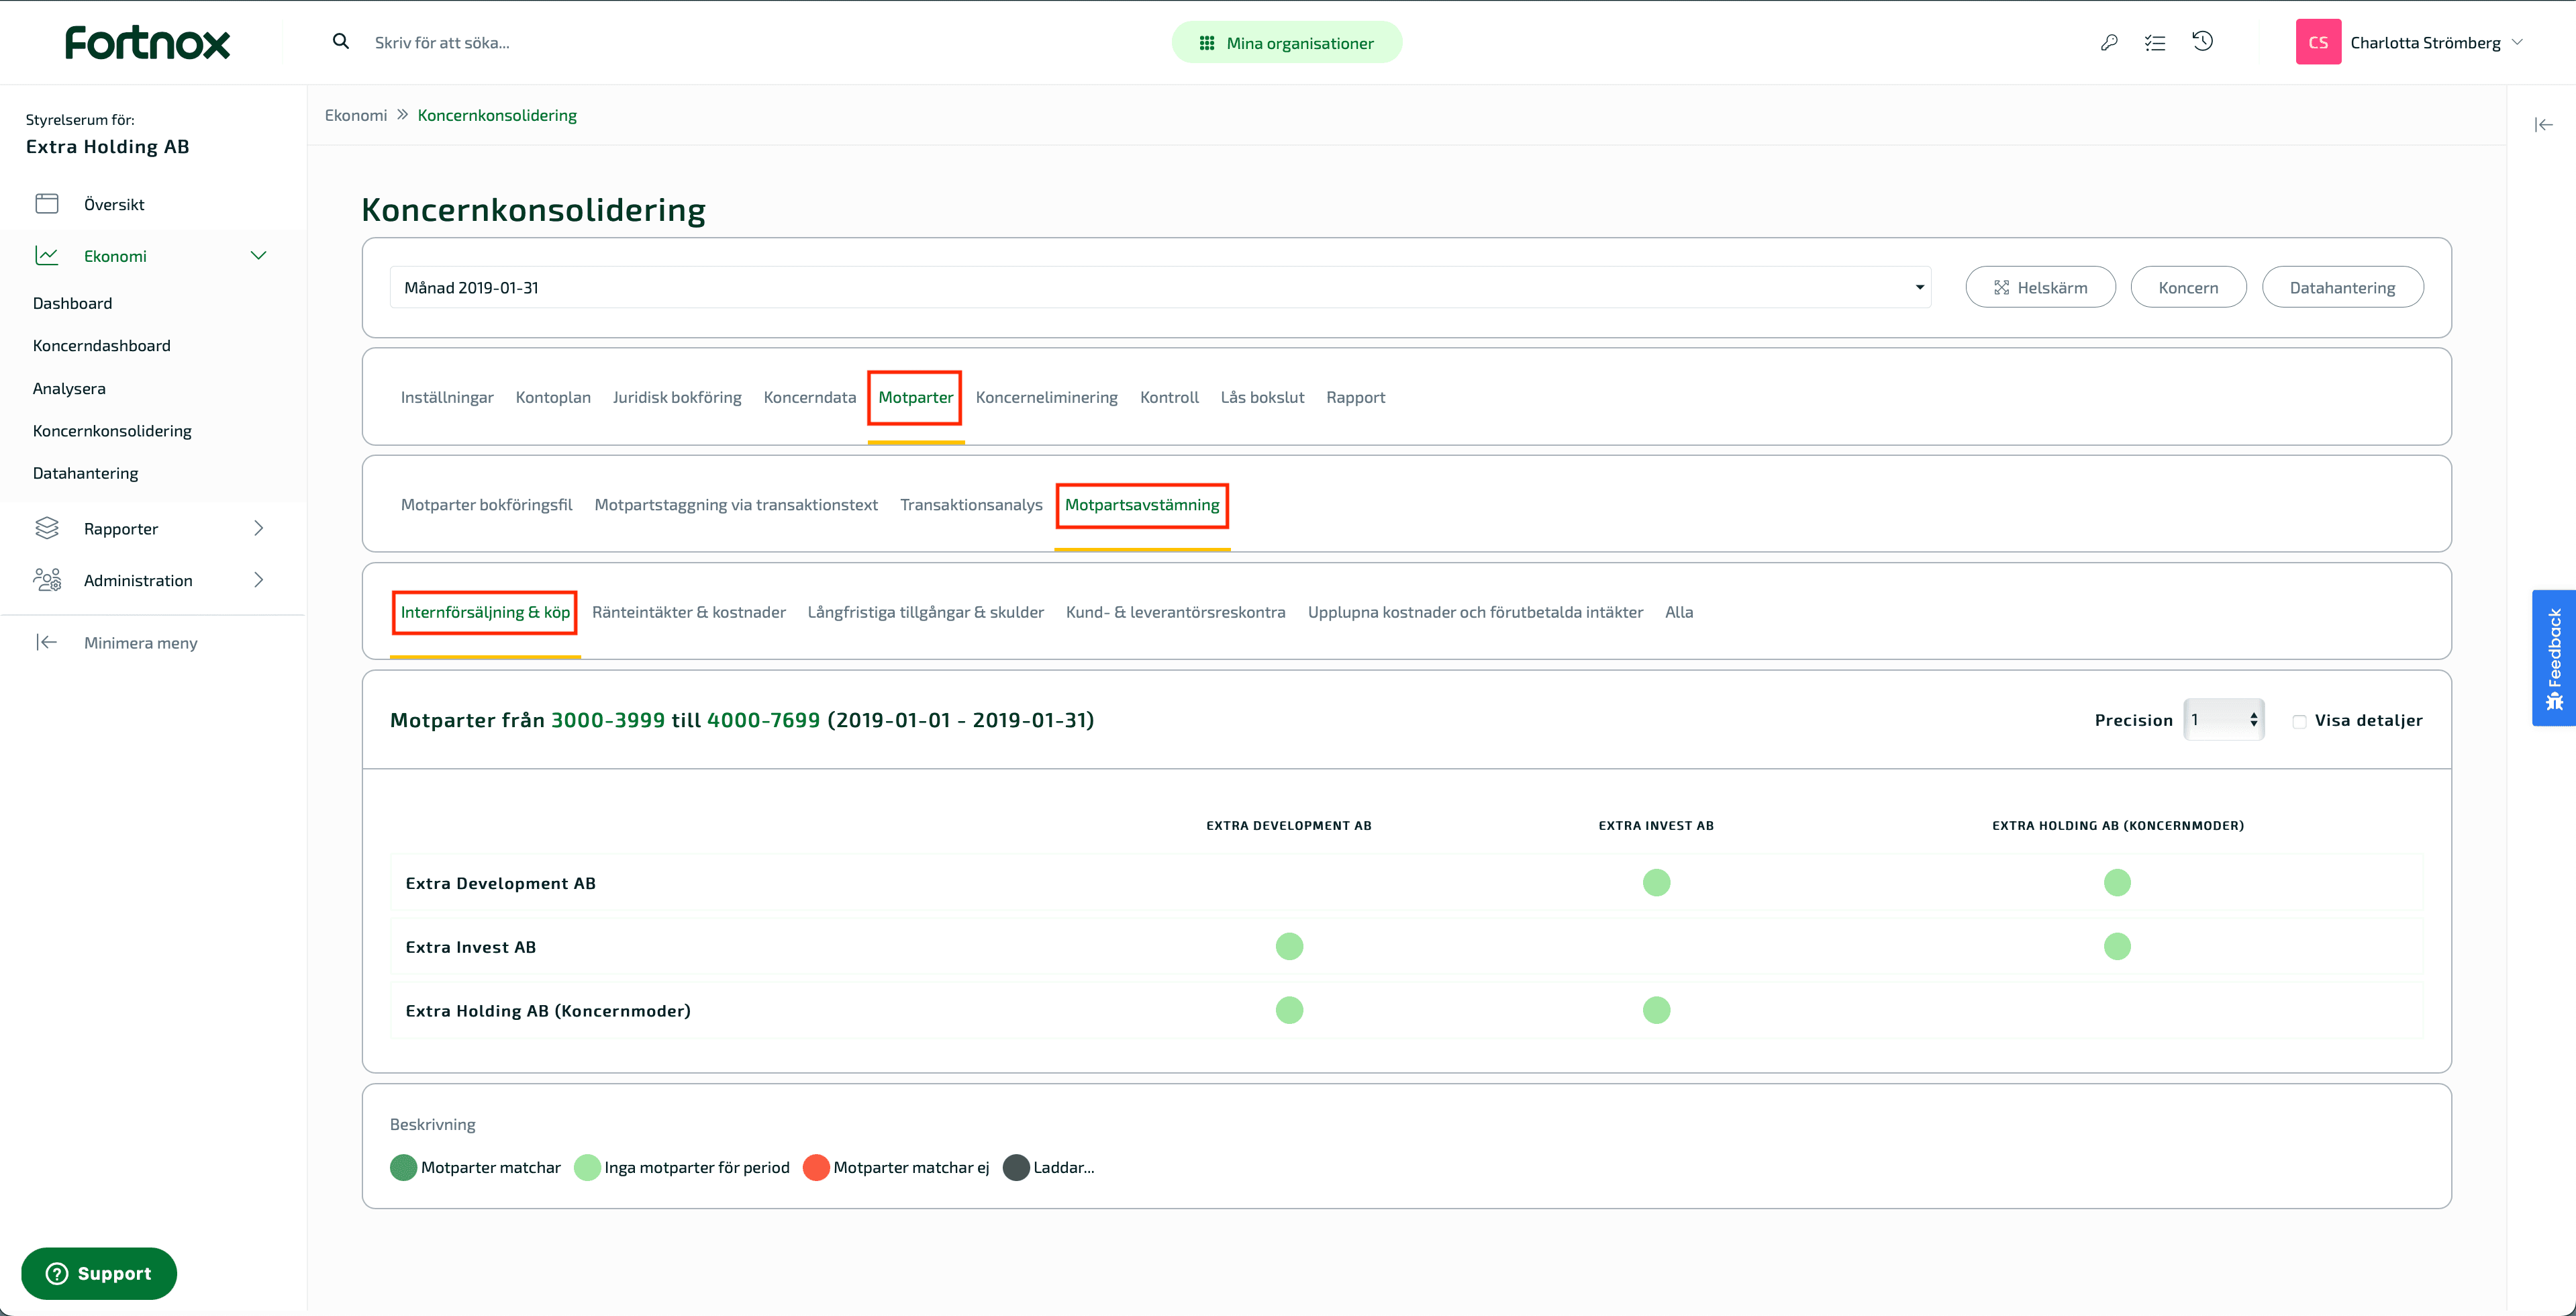Click the Minimera meny arrow icon
Image resolution: width=2576 pixels, height=1316 pixels.
47,642
